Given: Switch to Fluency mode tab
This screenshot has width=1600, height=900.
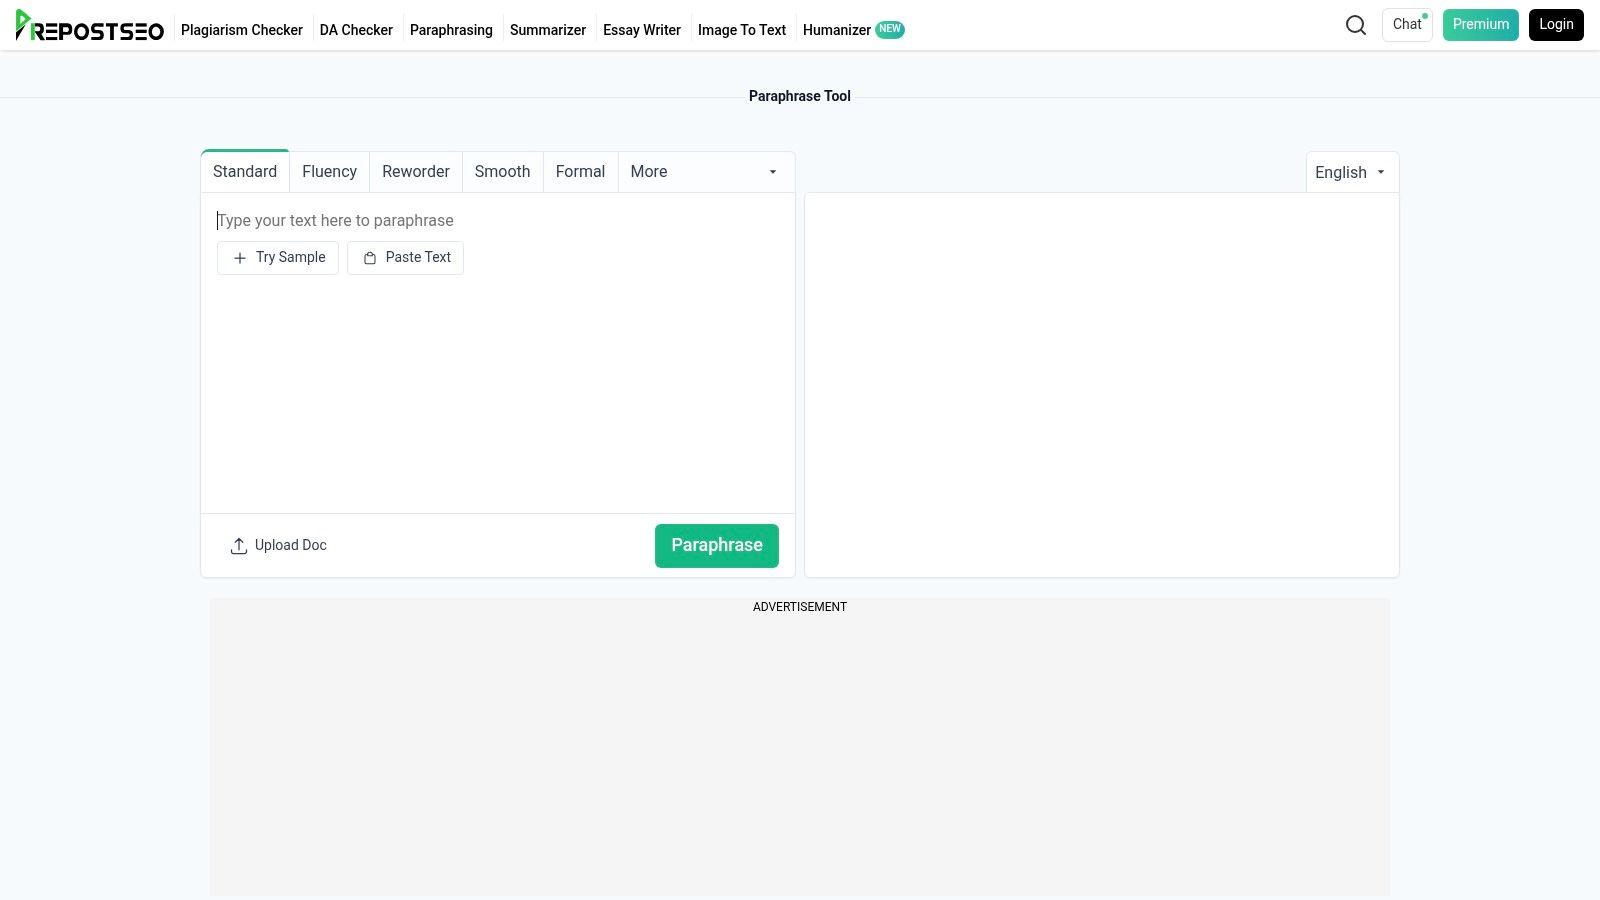Looking at the screenshot, I should click(x=329, y=172).
